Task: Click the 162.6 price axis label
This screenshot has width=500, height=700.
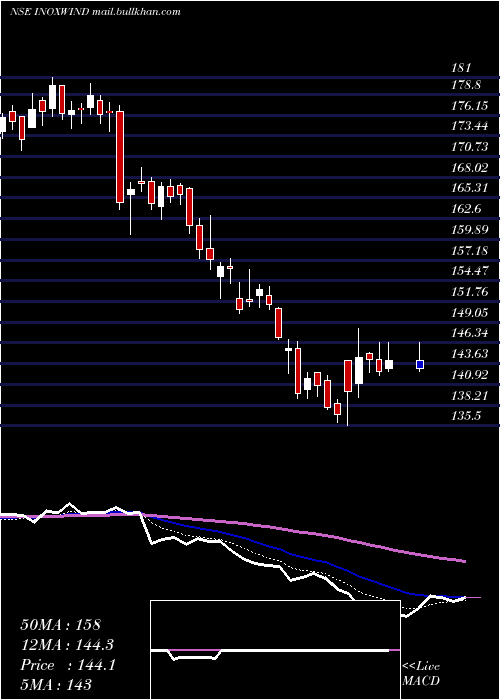Action: [466, 209]
